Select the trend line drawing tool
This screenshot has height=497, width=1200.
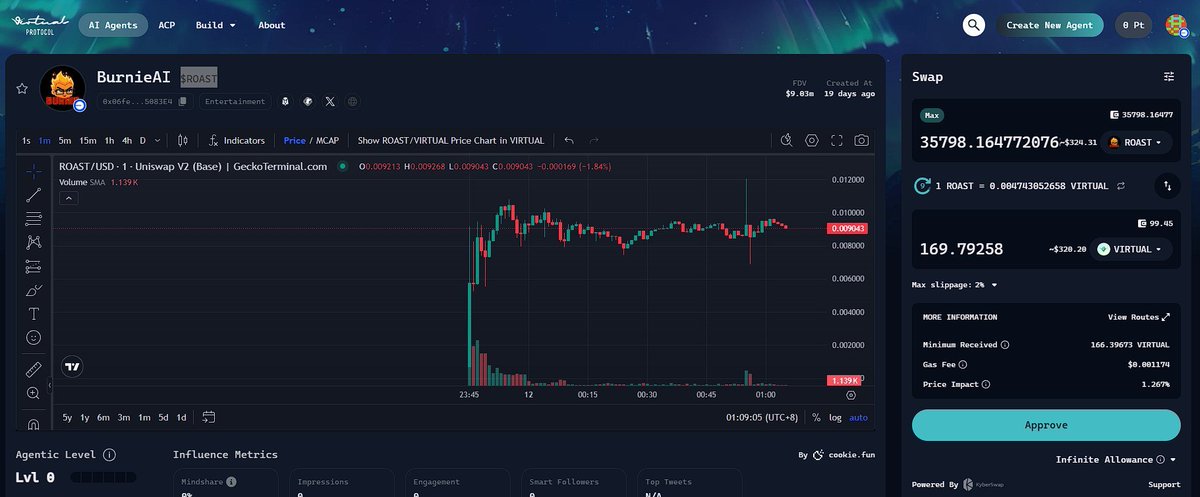coord(33,195)
